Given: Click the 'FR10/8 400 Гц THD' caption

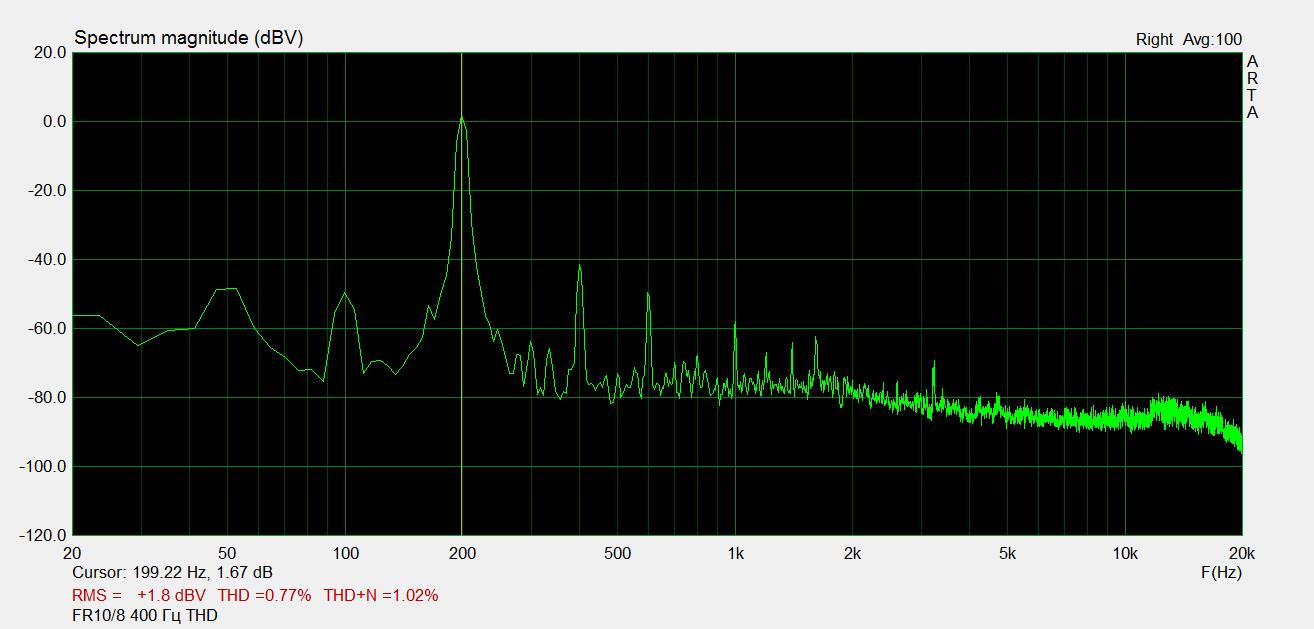Looking at the screenshot, I should pyautogui.click(x=145, y=615).
